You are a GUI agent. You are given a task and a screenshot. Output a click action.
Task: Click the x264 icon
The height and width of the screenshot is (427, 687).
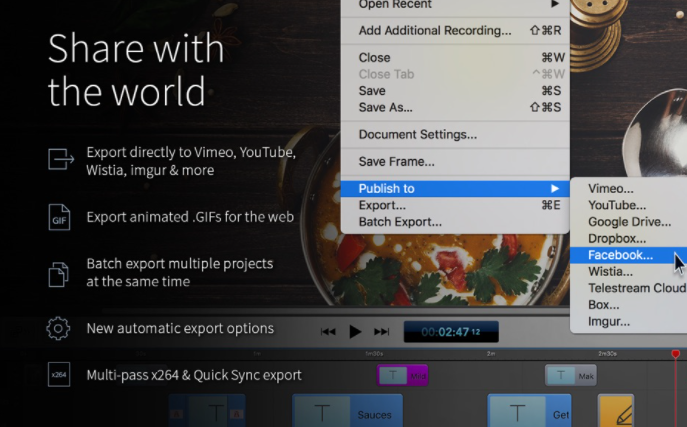click(59, 375)
